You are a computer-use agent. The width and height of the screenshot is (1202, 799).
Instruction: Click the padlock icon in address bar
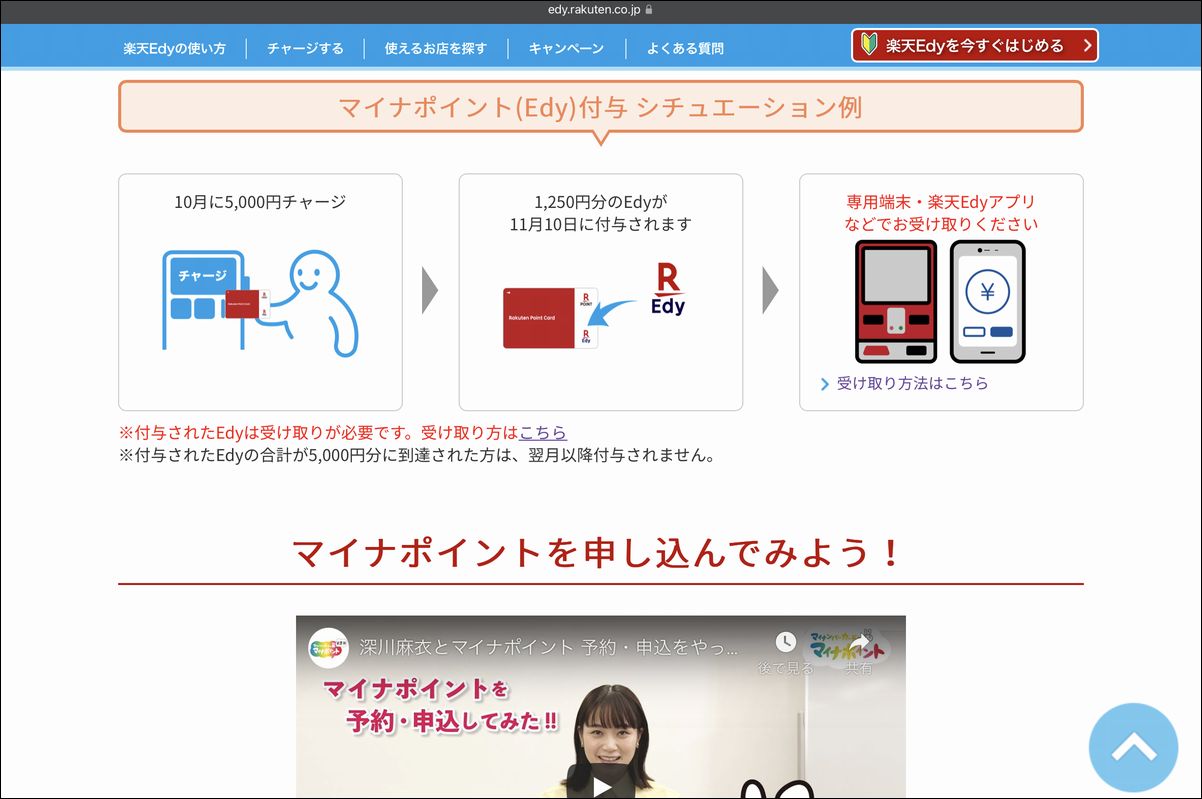click(650, 10)
